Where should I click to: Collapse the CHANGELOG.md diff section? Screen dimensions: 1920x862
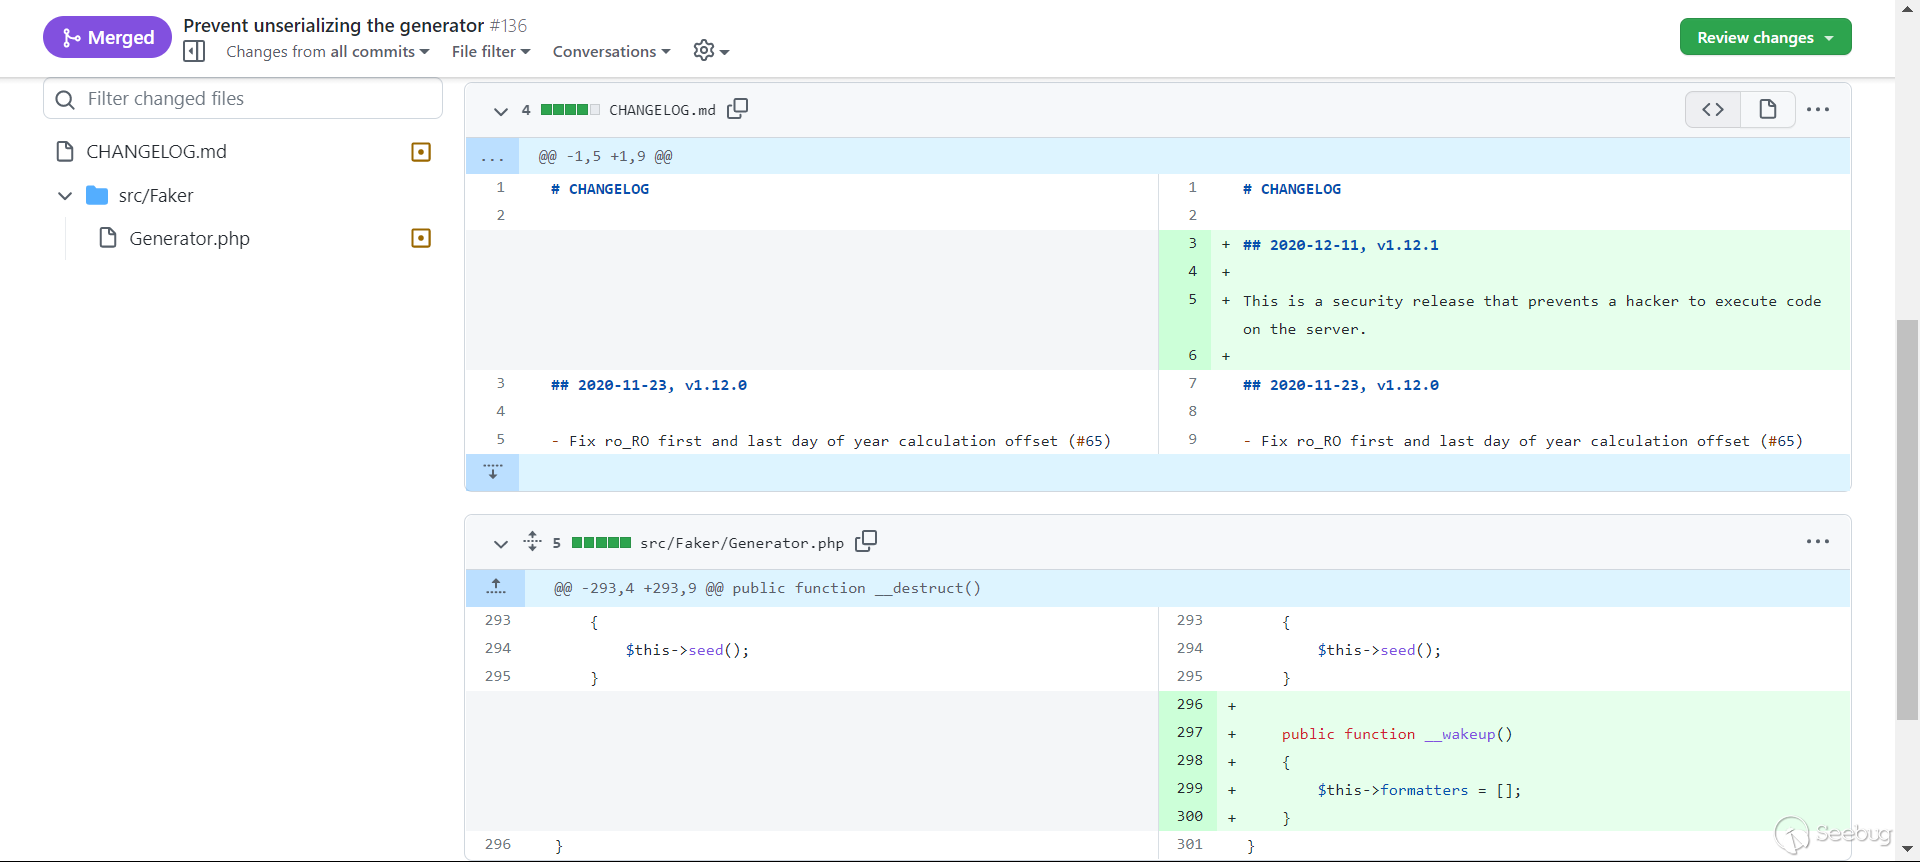click(x=500, y=111)
